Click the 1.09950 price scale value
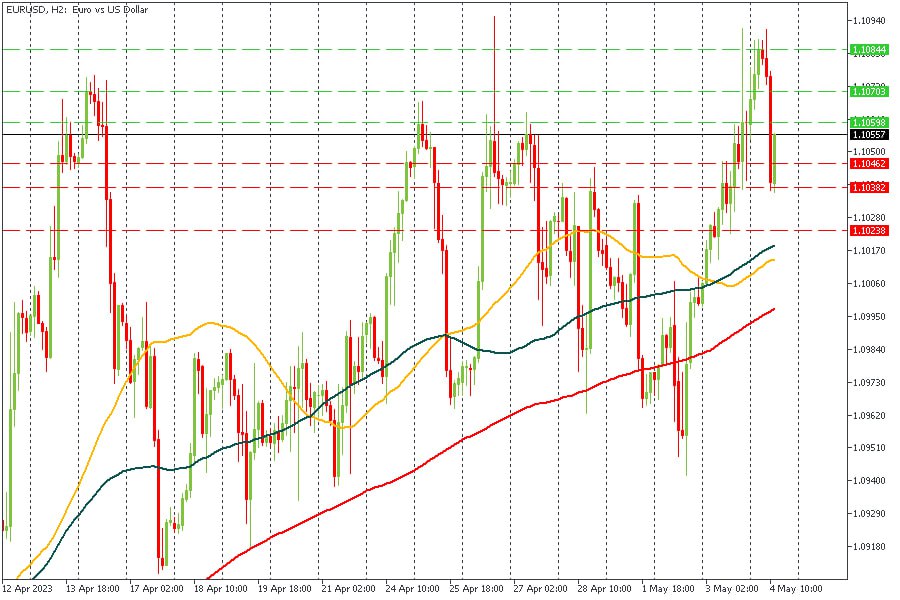Screen dimensions: 900x600 point(869,316)
